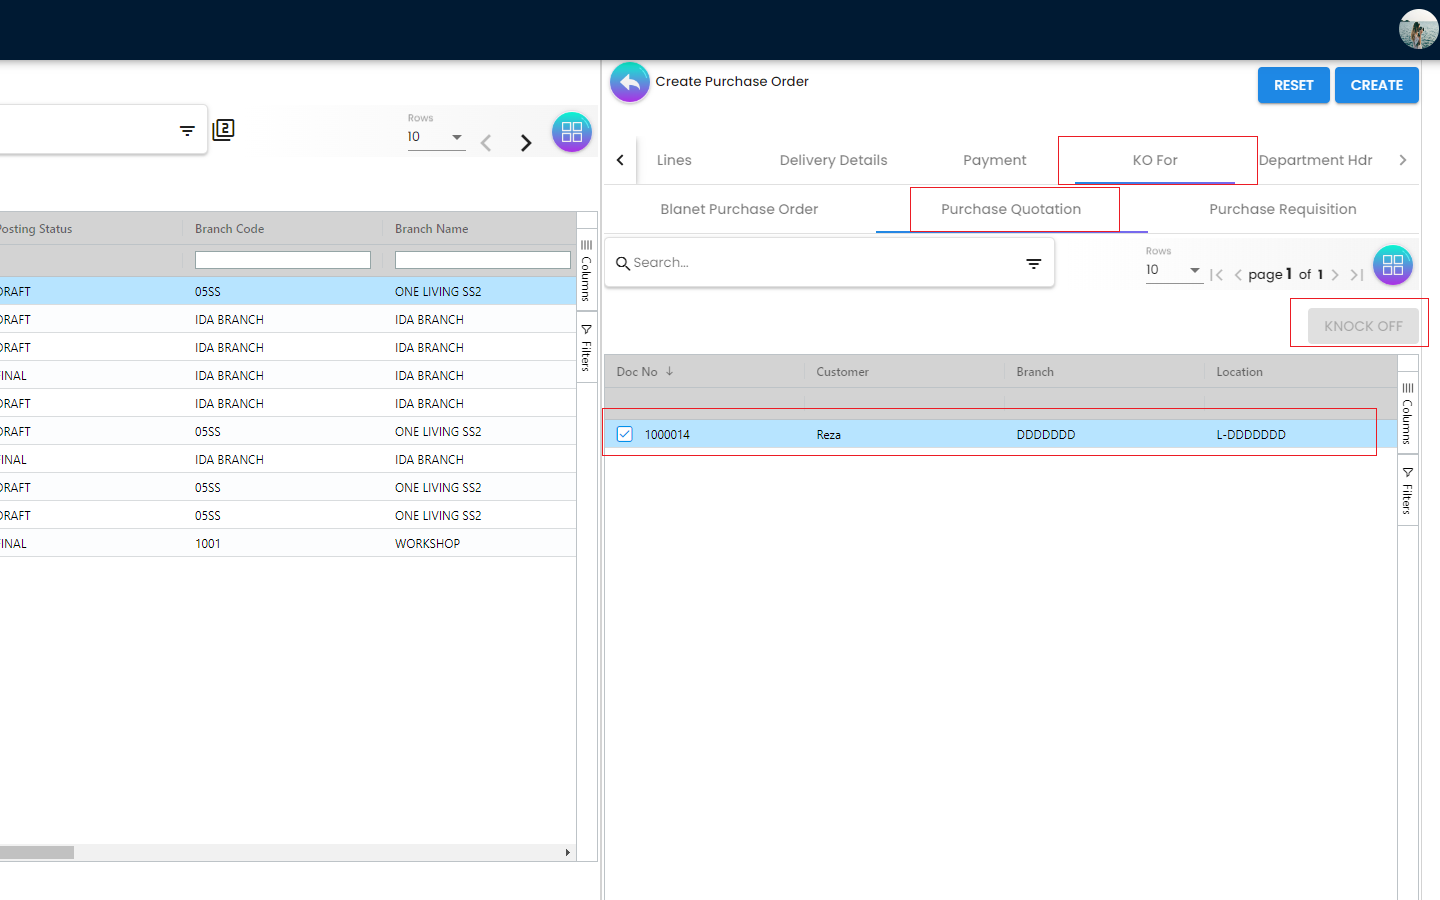Click the Branch Code filter input
Viewport: 1440px width, 900px height.
(x=283, y=260)
